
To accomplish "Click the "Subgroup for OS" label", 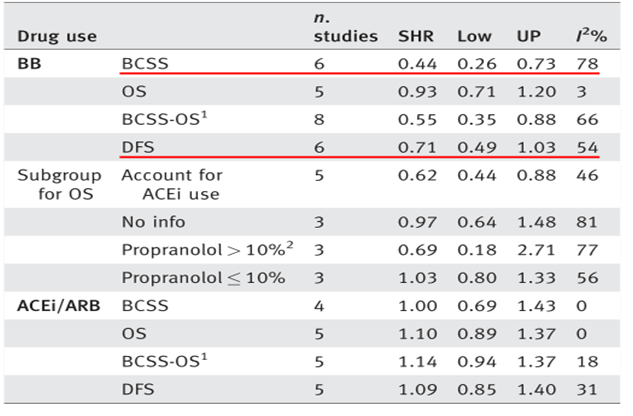I will coord(53,183).
